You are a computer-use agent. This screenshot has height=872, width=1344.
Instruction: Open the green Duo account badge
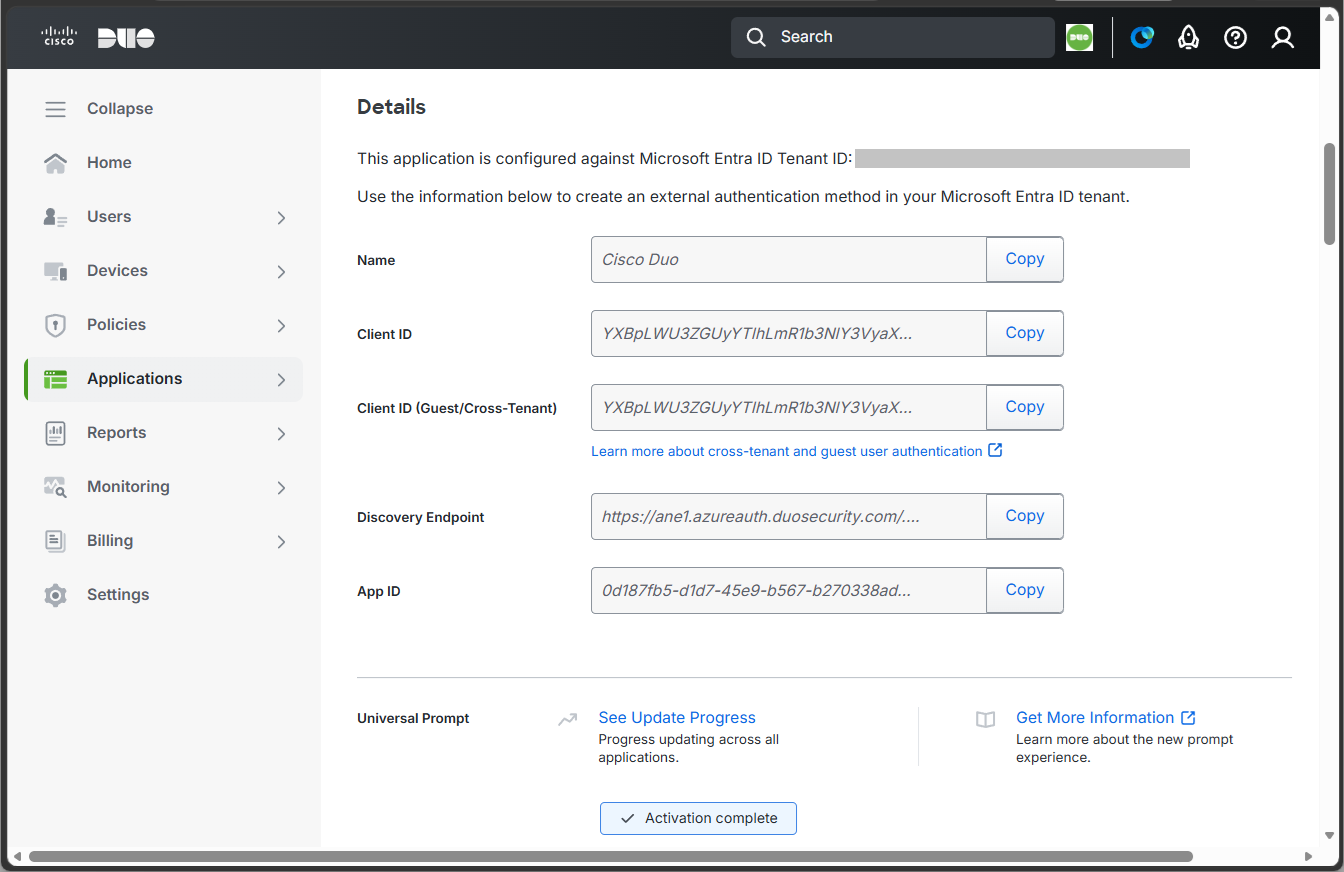click(1079, 37)
